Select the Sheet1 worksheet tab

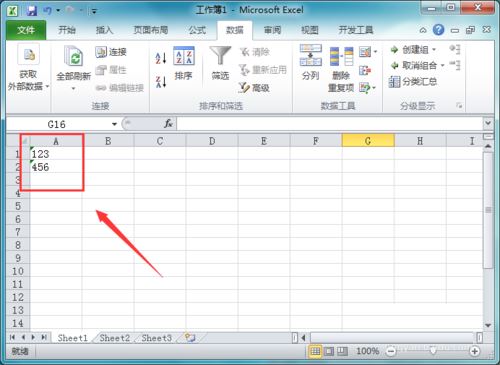click(72, 338)
